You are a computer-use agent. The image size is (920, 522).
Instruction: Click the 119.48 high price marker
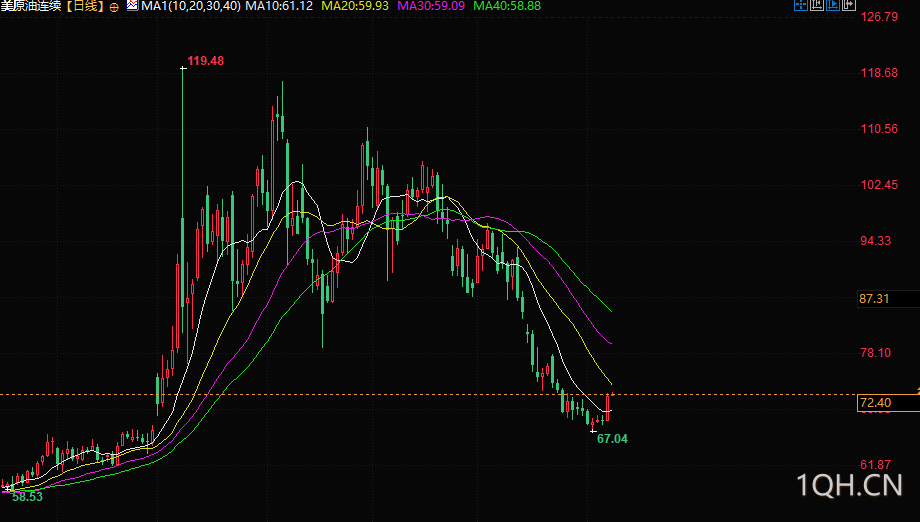tap(205, 61)
